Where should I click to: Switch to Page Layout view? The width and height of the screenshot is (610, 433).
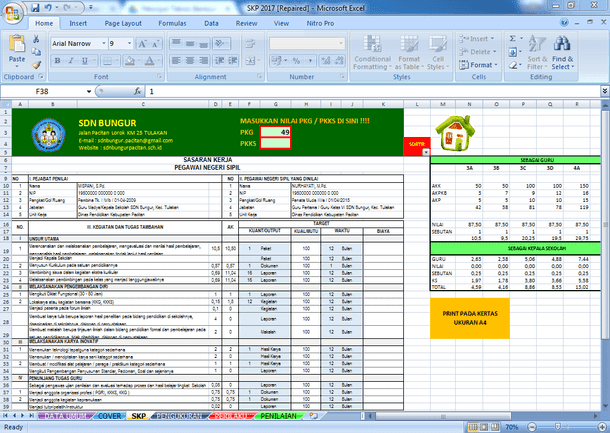pyautogui.click(x=484, y=427)
